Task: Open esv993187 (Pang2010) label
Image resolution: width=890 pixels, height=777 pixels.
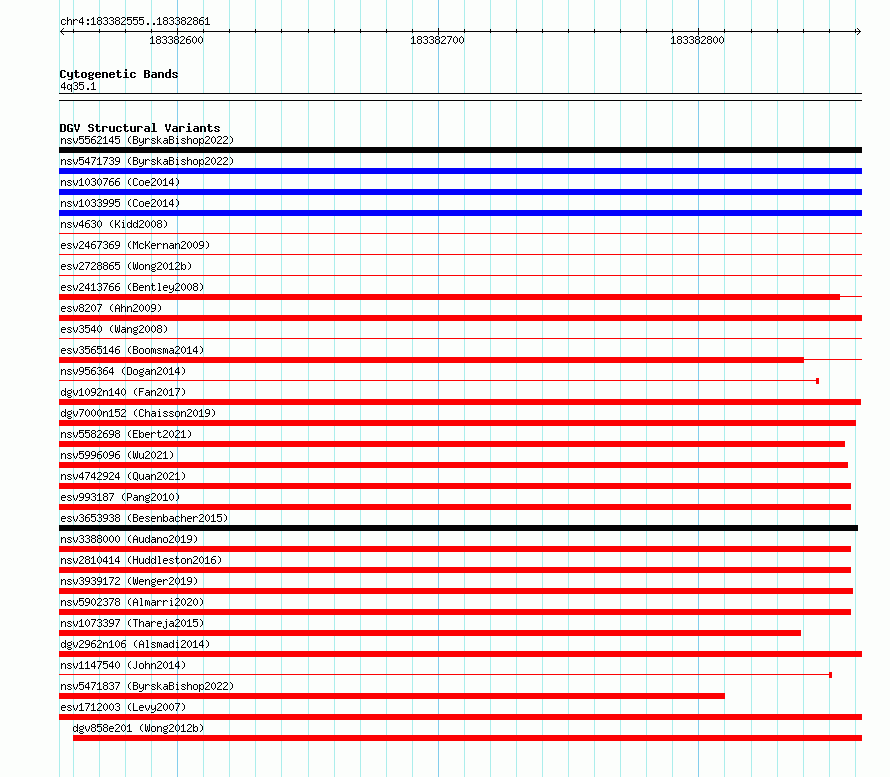Action: [x=120, y=497]
